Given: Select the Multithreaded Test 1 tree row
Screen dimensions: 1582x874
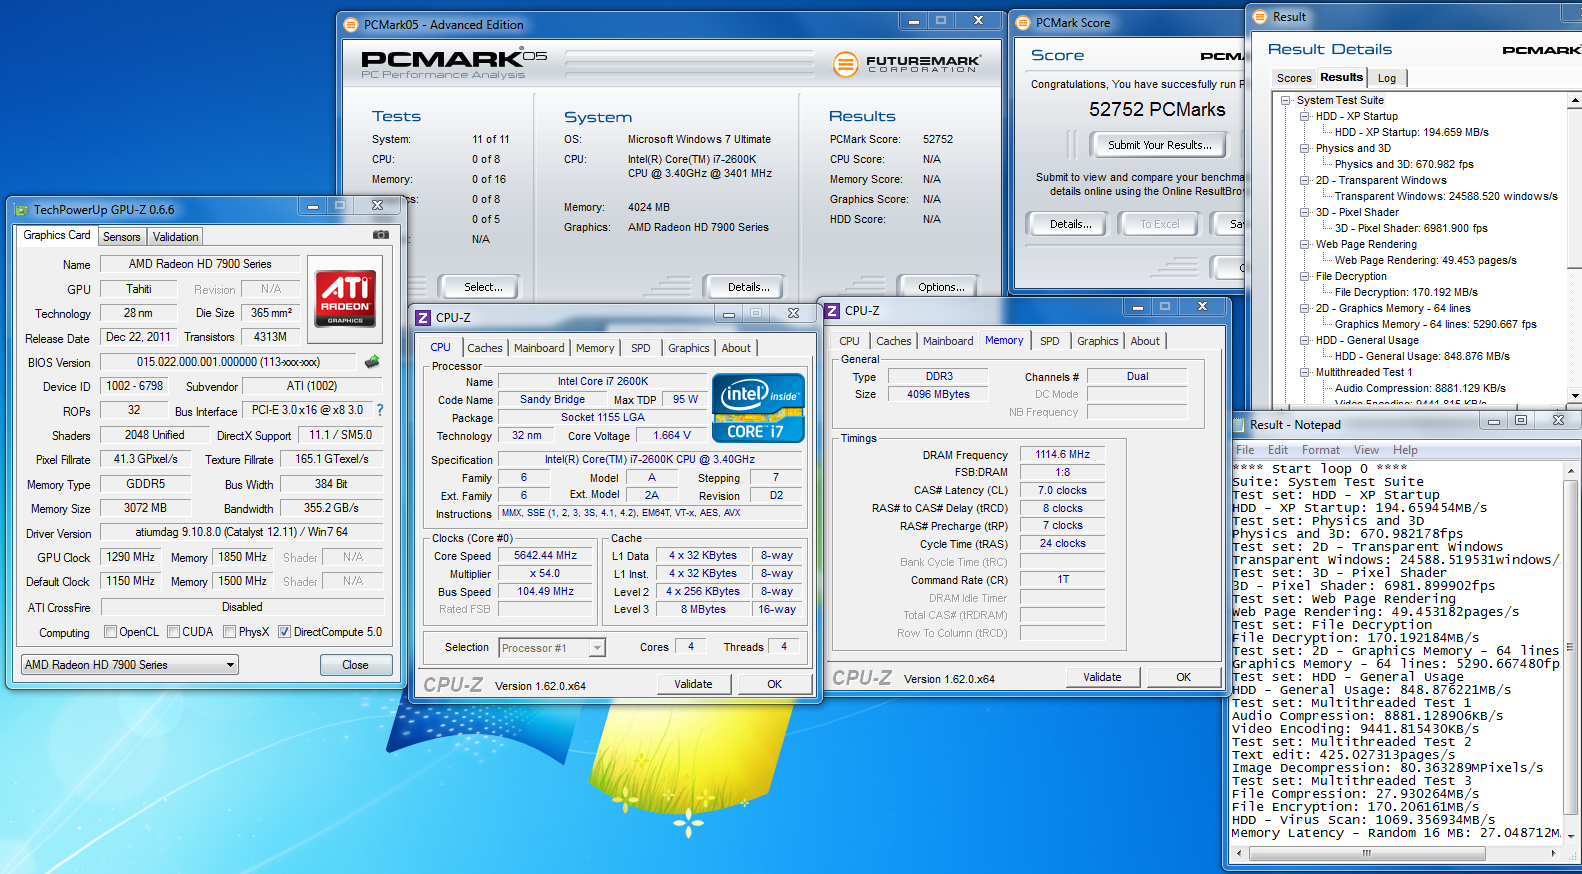Looking at the screenshot, I should tap(1364, 372).
